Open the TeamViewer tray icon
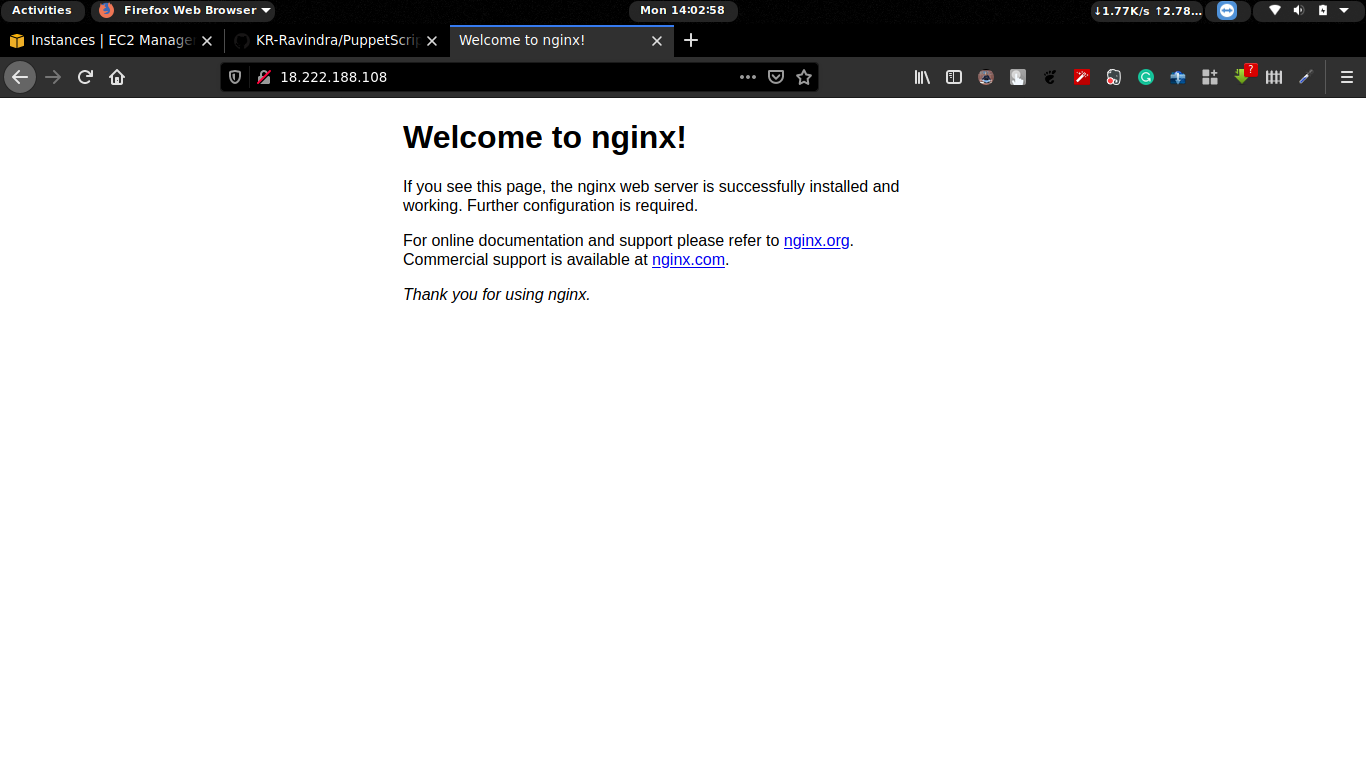 coord(1227,10)
